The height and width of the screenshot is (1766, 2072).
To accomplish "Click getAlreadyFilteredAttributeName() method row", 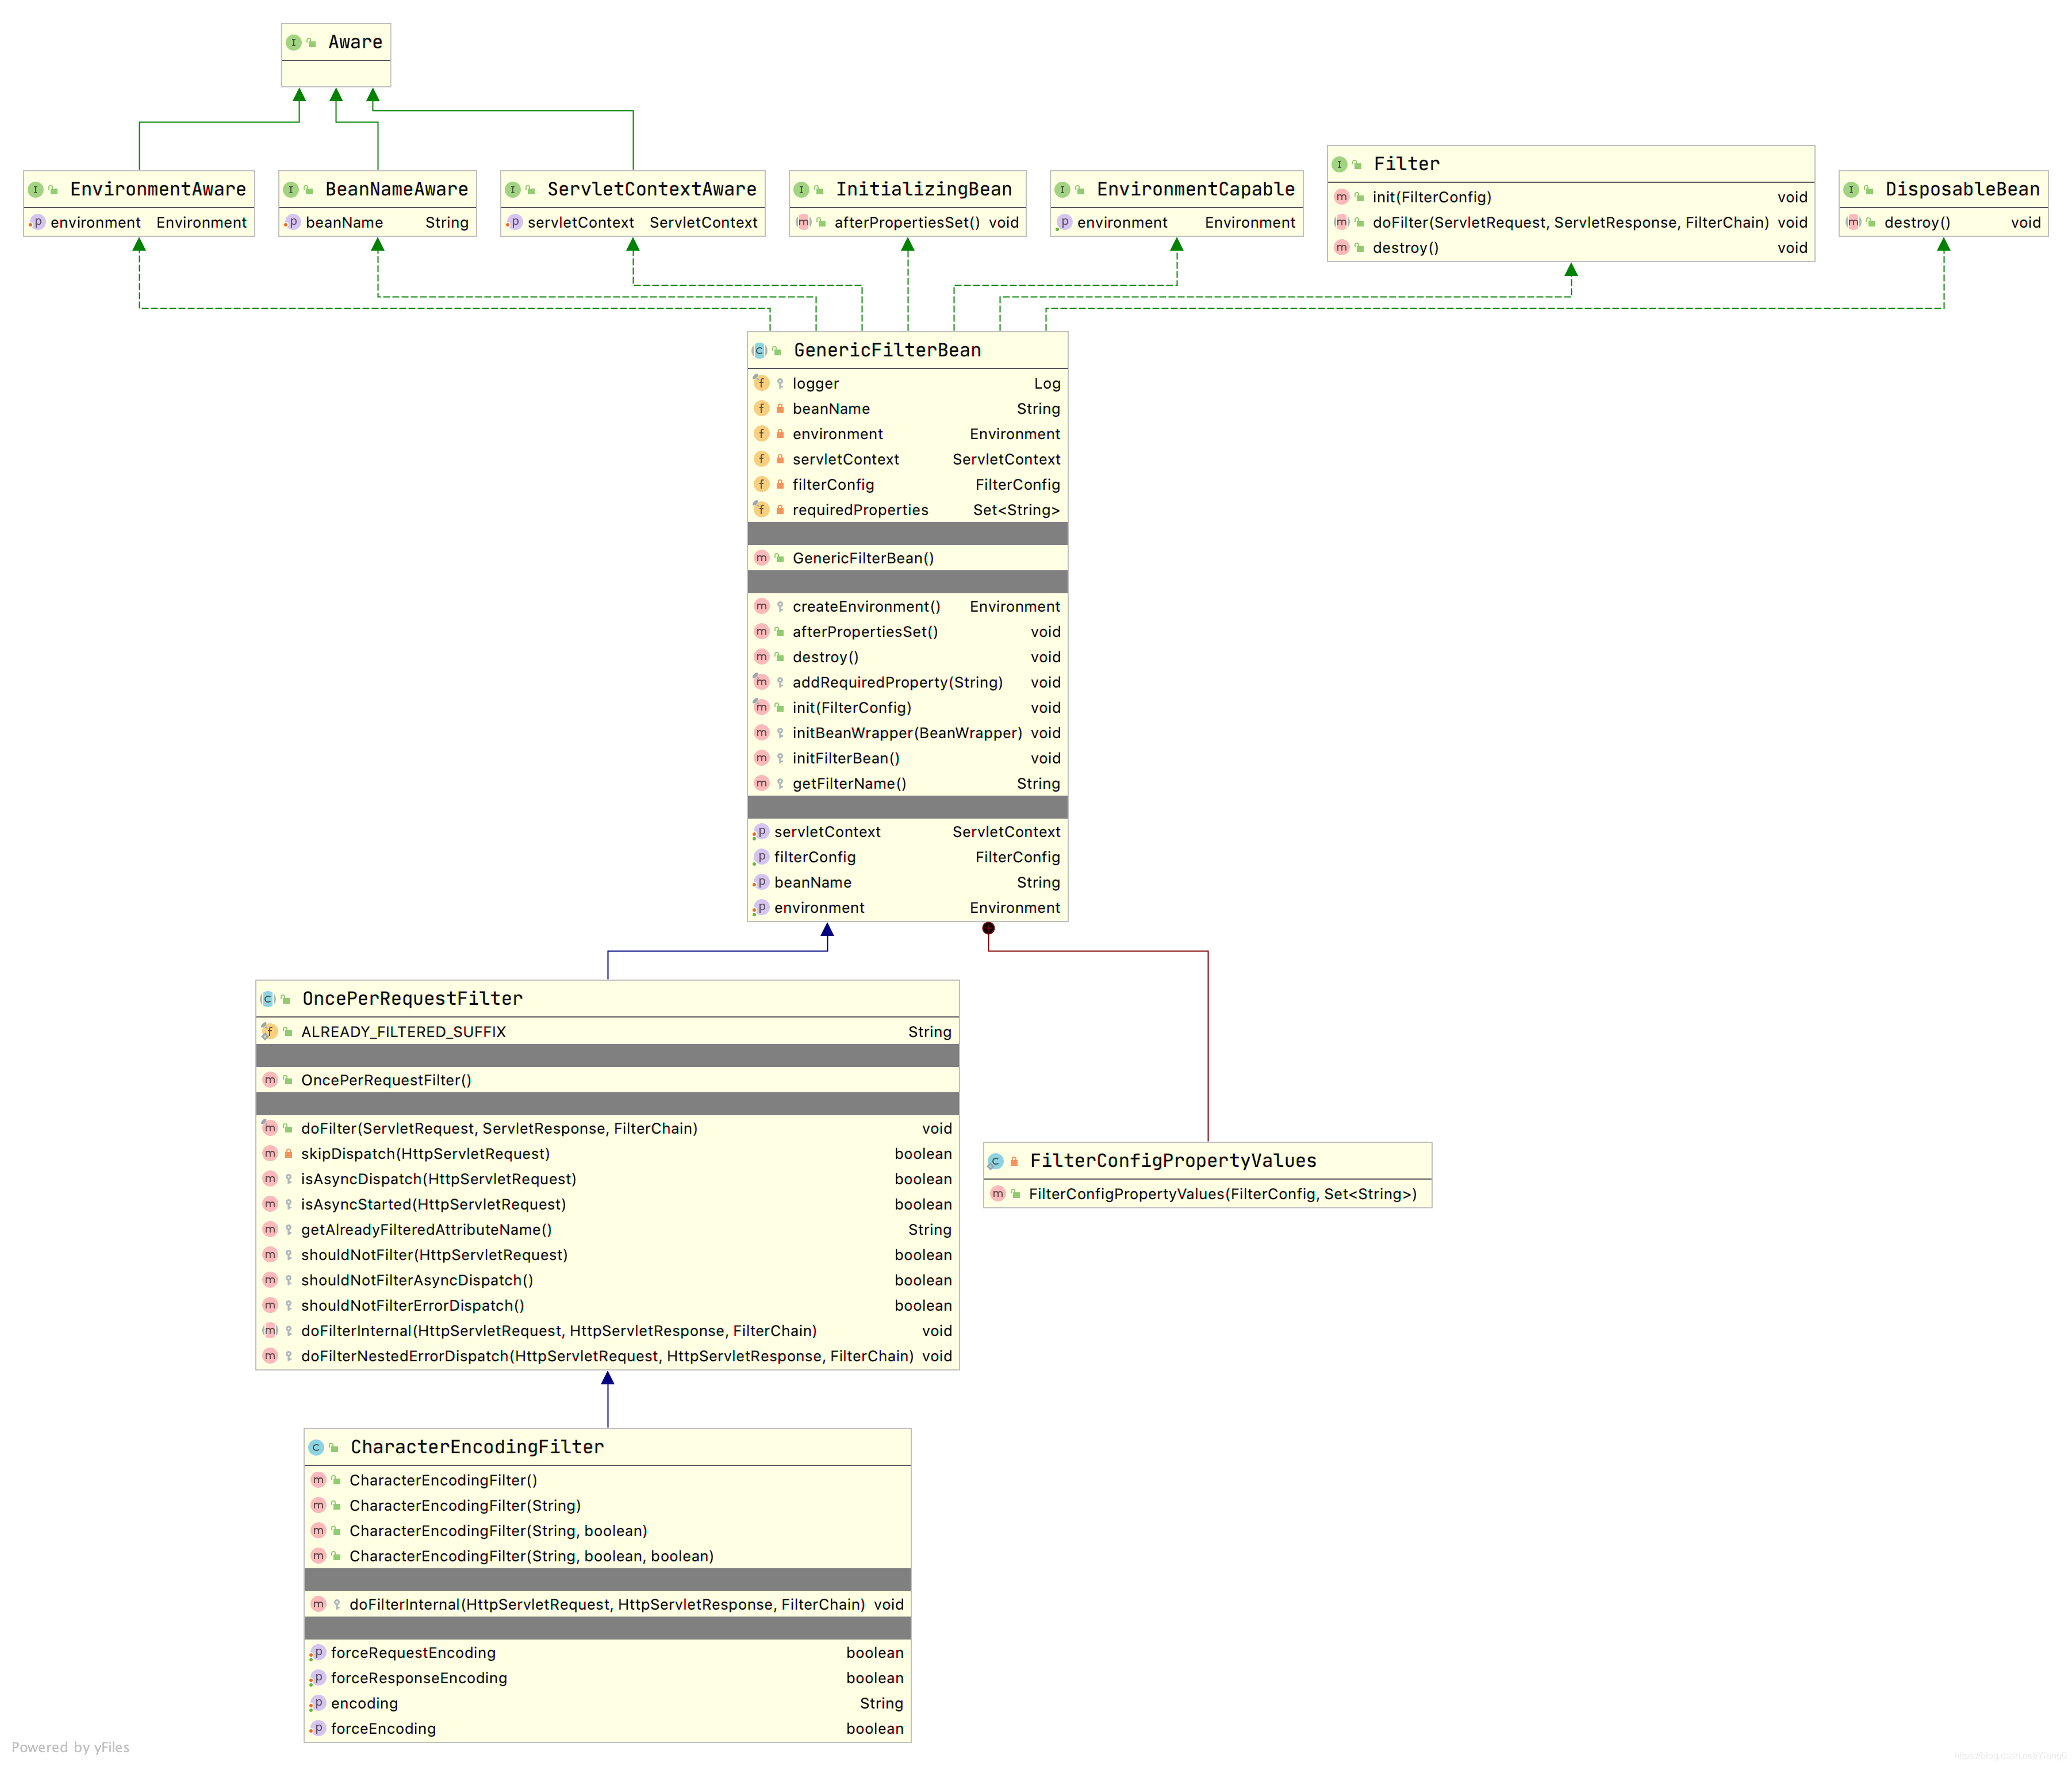I will 608,1229.
